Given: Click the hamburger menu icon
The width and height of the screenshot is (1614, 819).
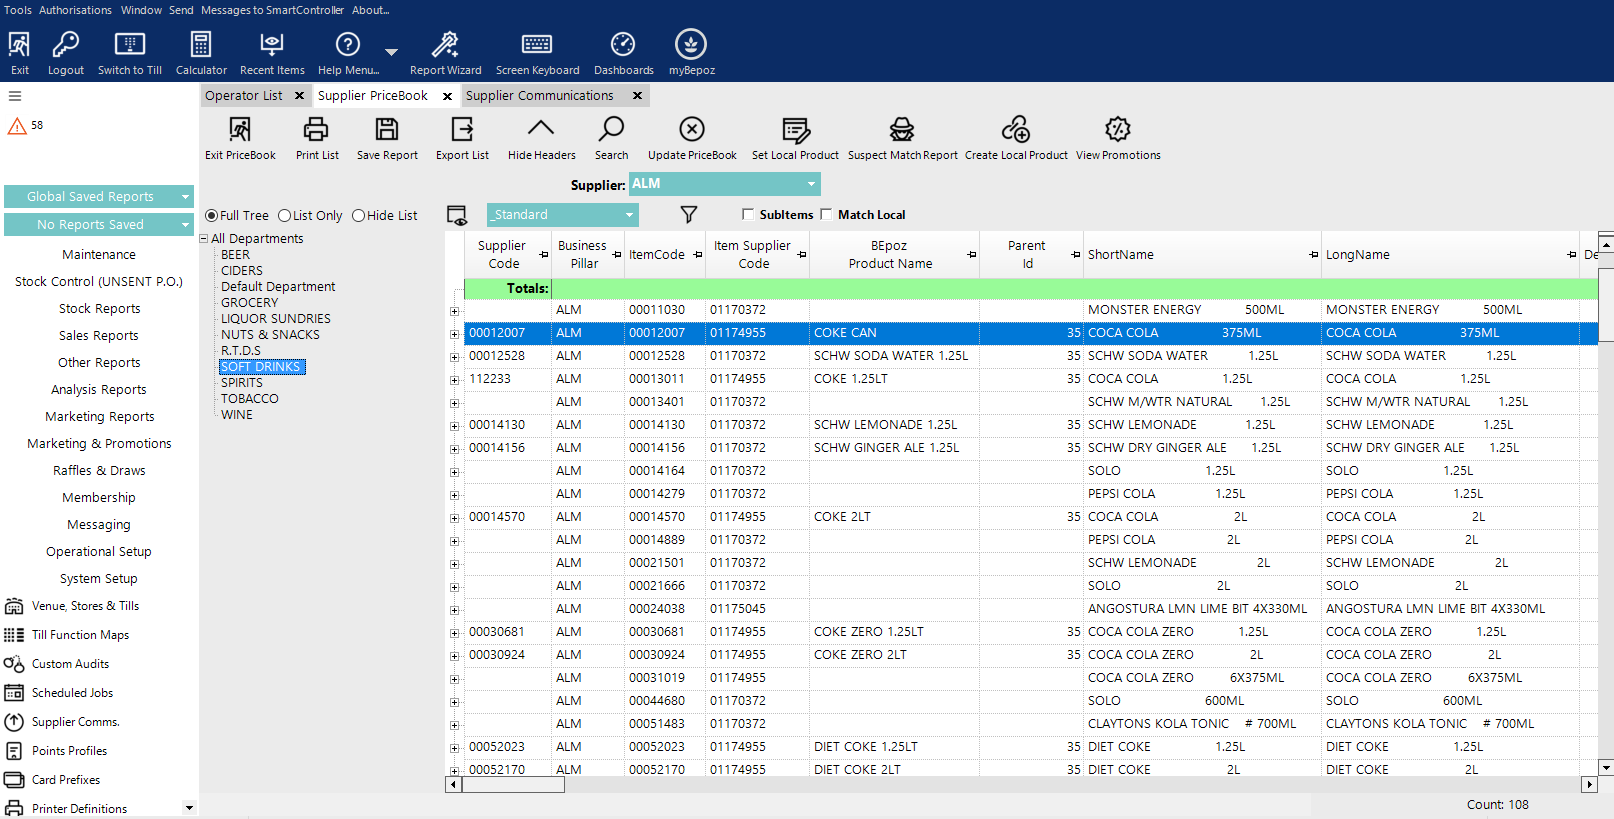Looking at the screenshot, I should (x=15, y=96).
